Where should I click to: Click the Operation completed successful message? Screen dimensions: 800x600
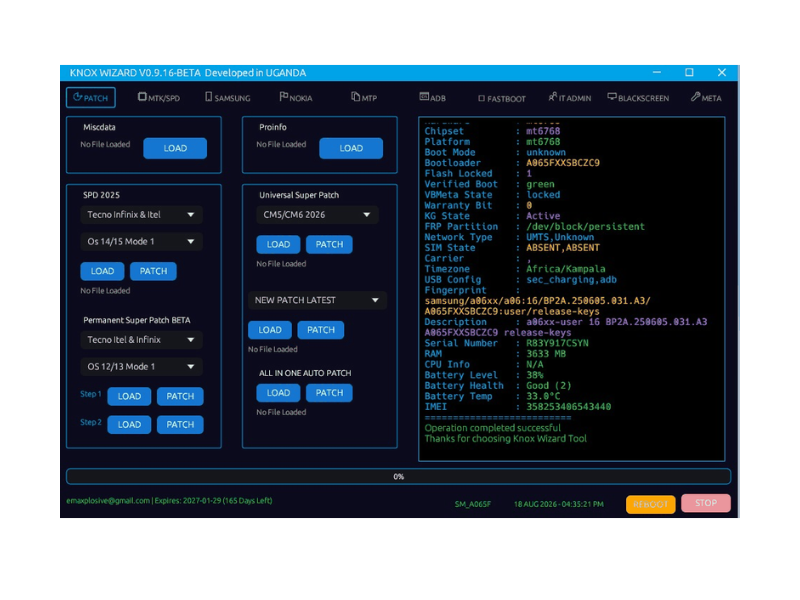492,428
